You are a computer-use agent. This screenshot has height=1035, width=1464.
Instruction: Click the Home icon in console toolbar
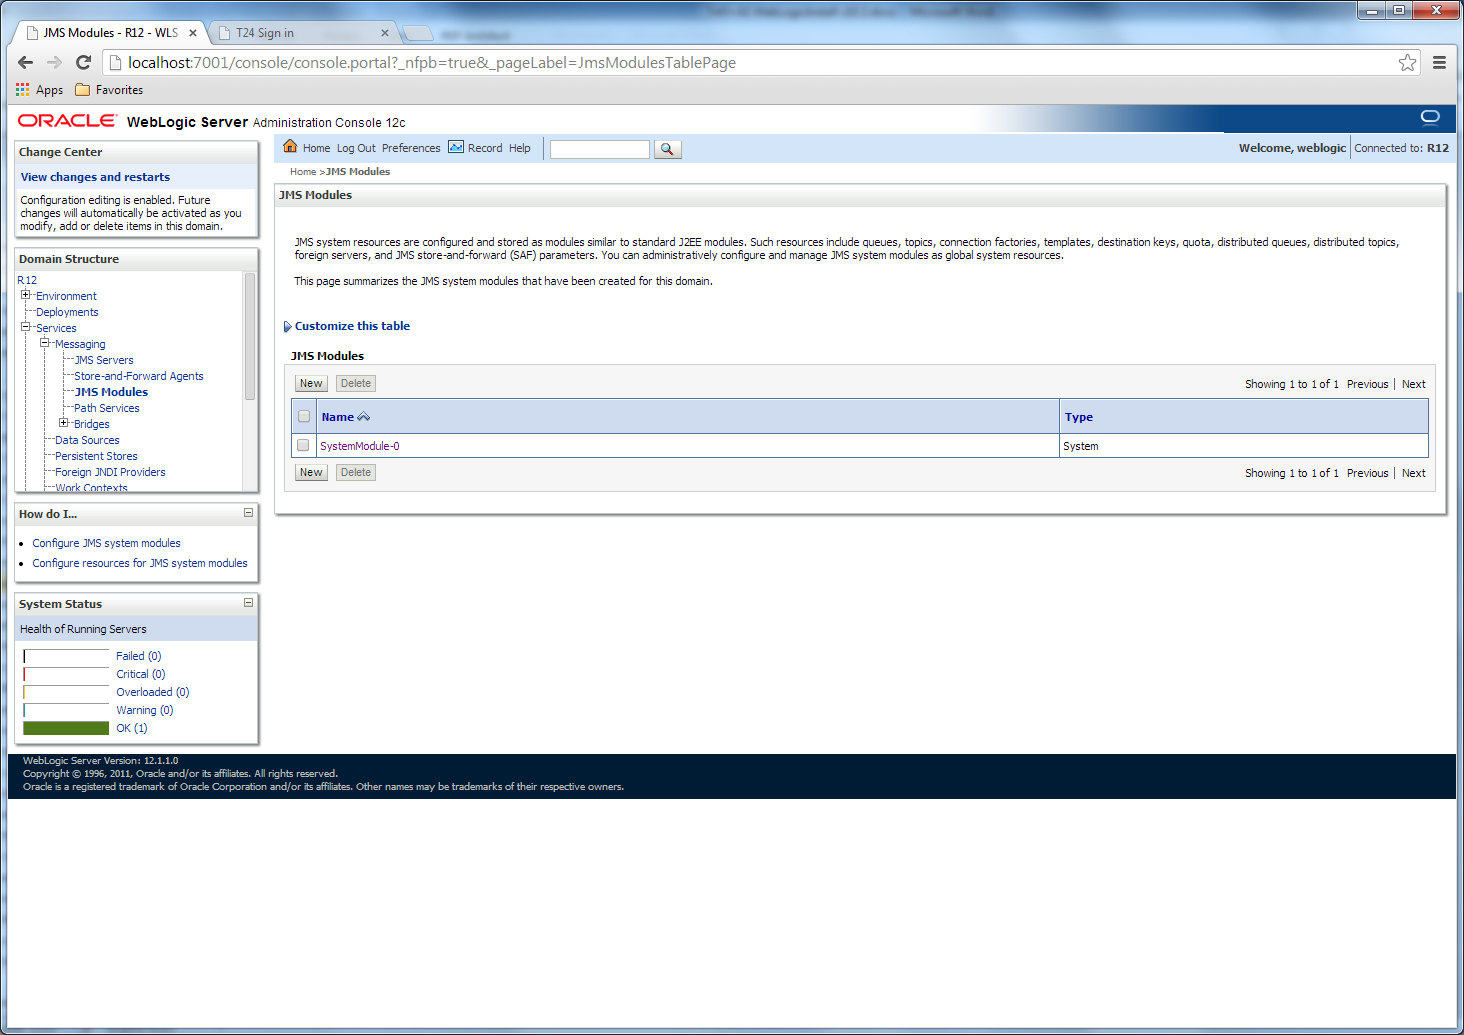(x=290, y=147)
